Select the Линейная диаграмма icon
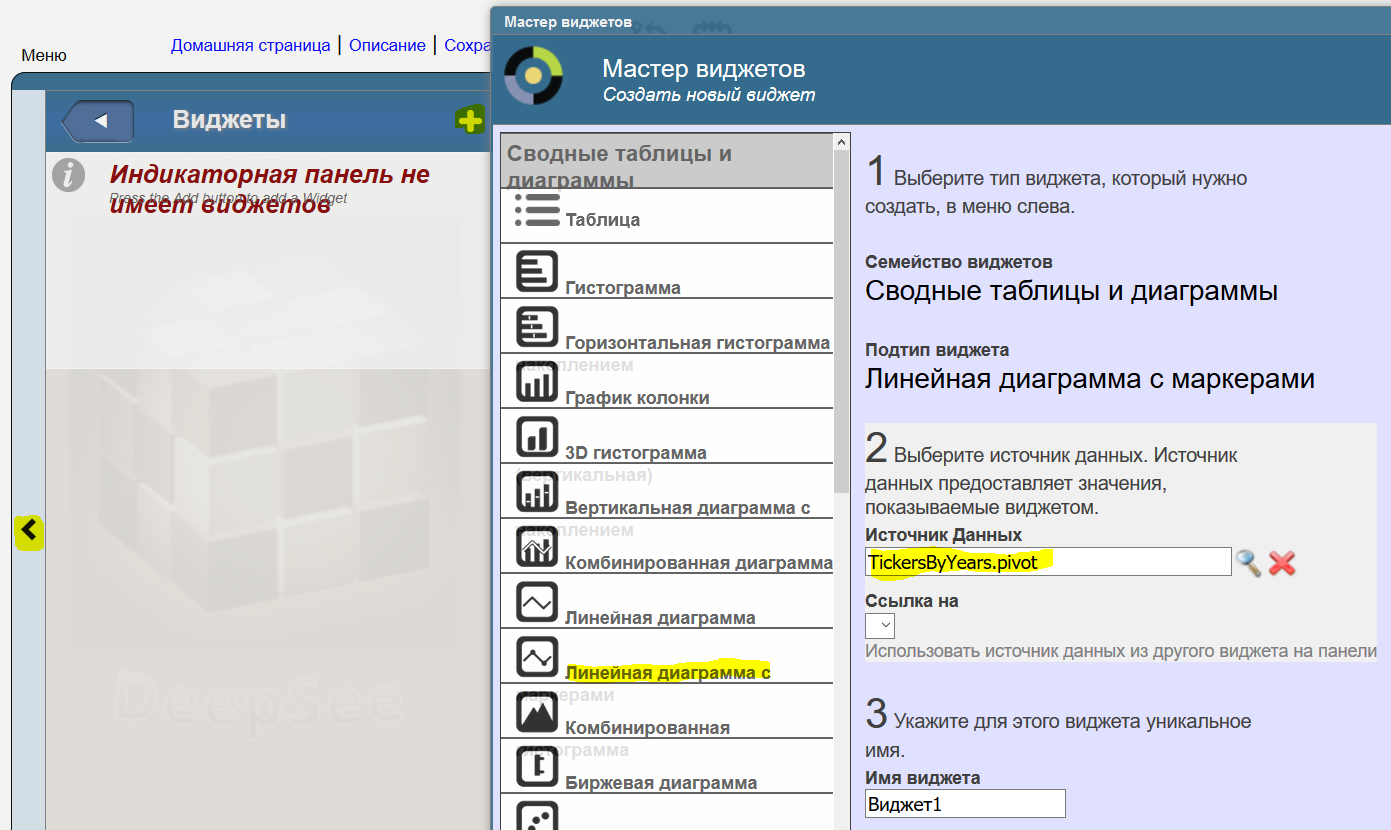This screenshot has width=1391, height=830. pyautogui.click(x=537, y=601)
